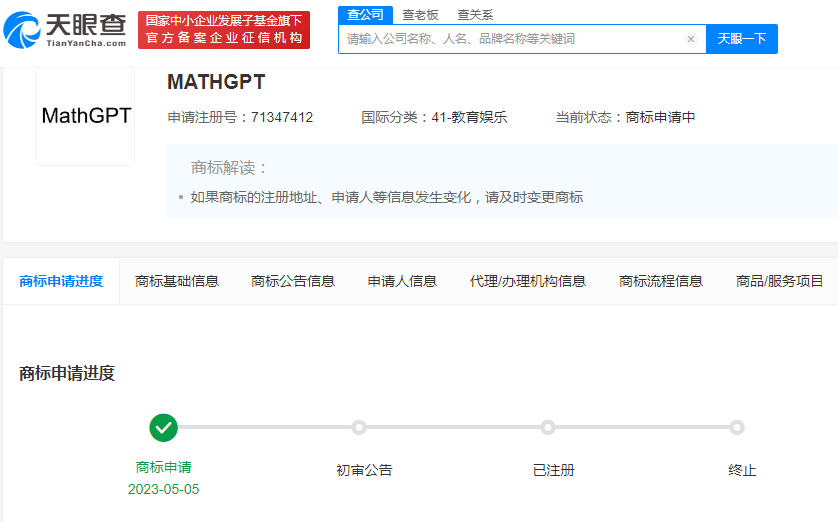The height and width of the screenshot is (522, 838).
Task: Open the 商标公告信息 tab
Action: click(x=293, y=281)
